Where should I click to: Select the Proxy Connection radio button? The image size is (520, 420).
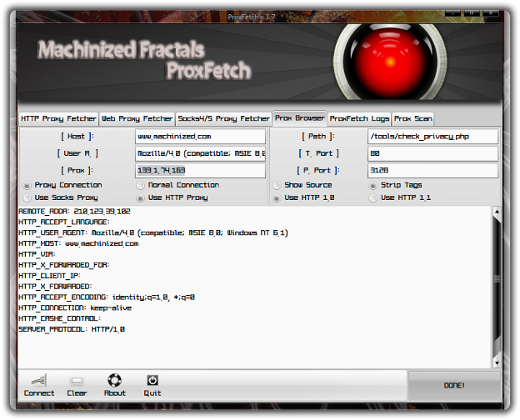pos(27,185)
